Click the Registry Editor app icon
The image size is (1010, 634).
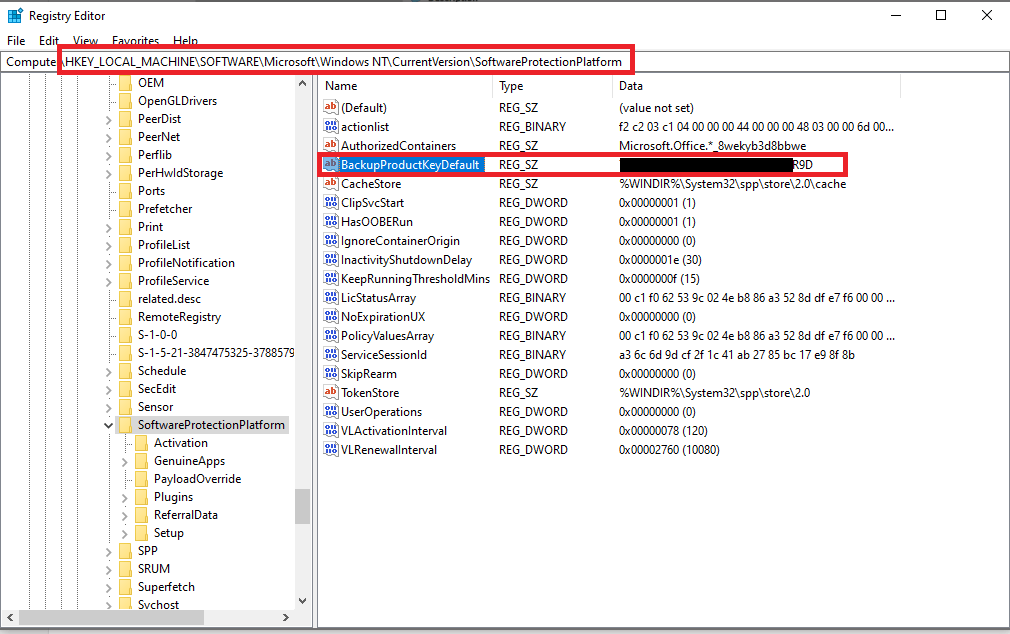[14, 15]
